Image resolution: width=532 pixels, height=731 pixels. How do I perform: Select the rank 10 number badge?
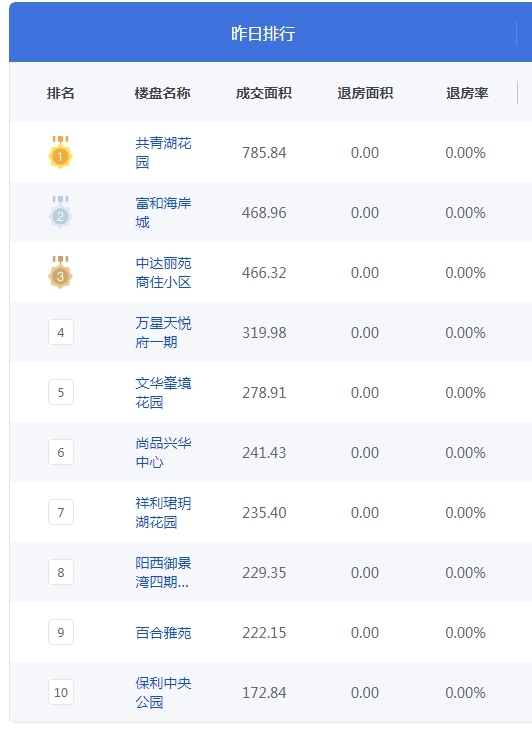coord(61,692)
